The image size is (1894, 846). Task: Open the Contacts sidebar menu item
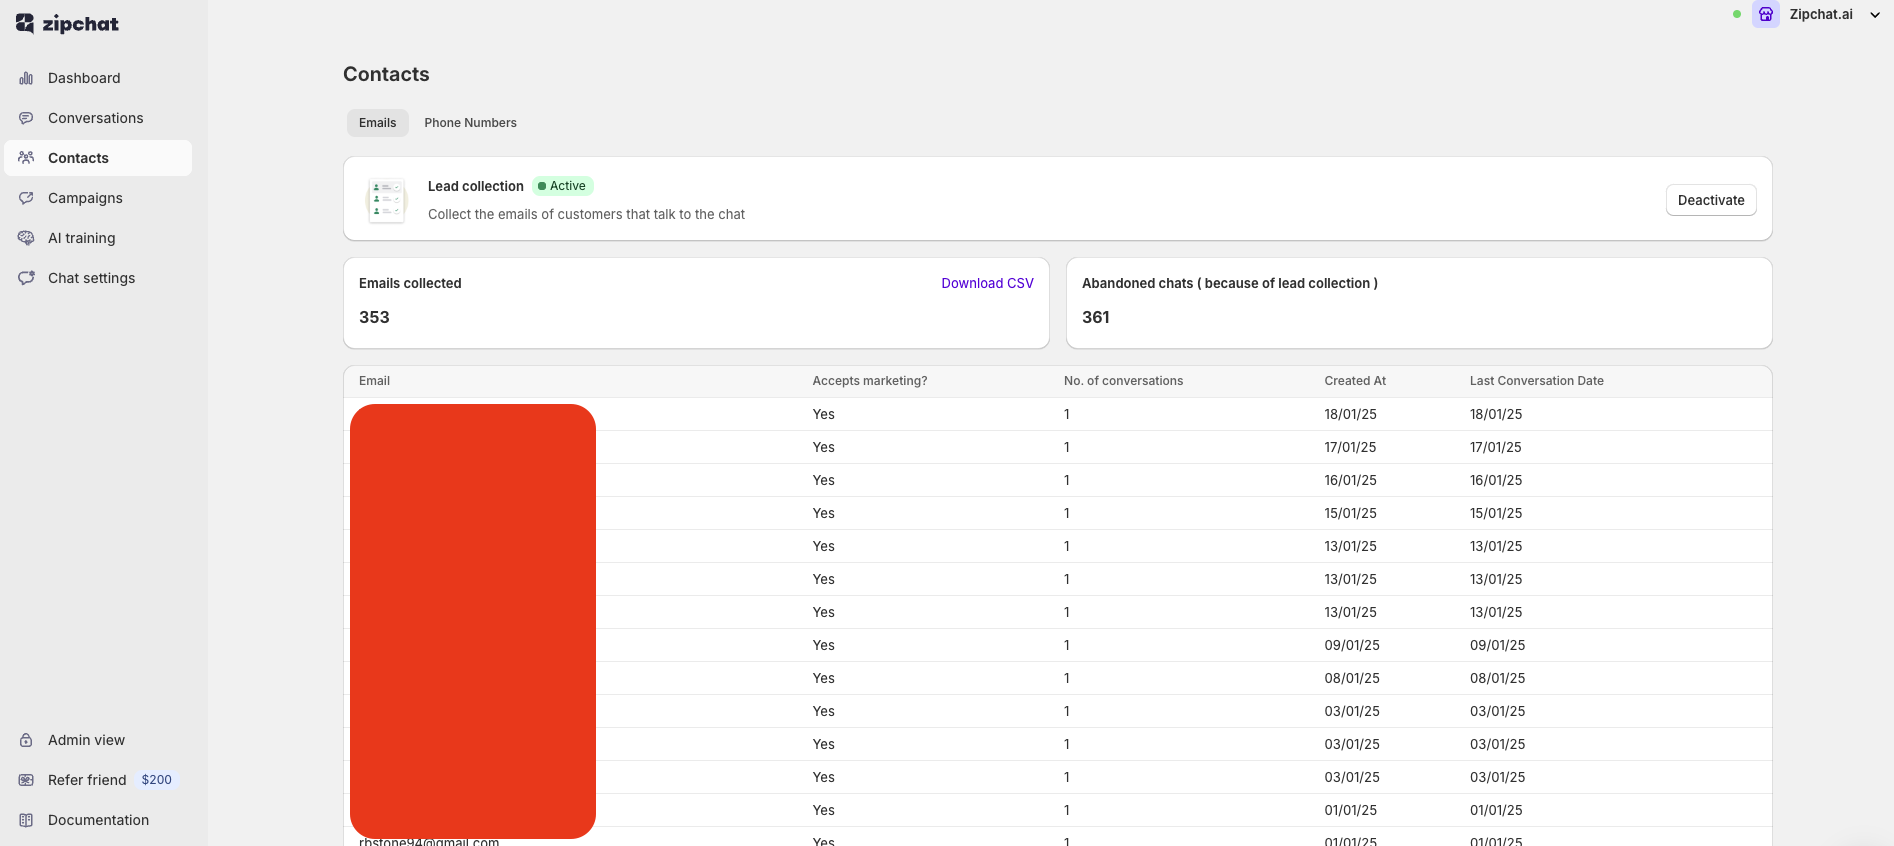coord(78,158)
